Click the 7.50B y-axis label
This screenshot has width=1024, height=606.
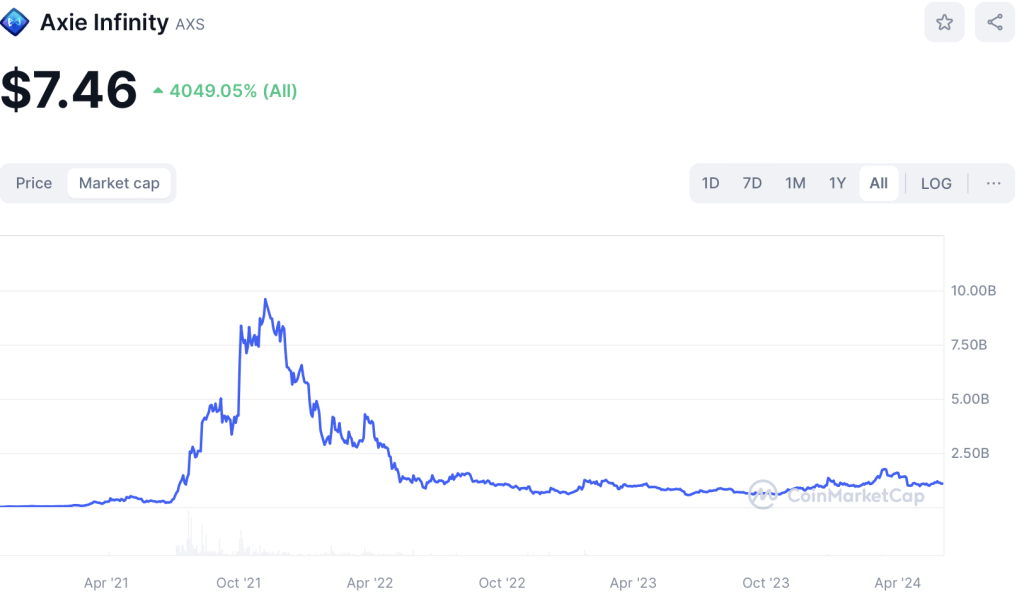coord(969,345)
